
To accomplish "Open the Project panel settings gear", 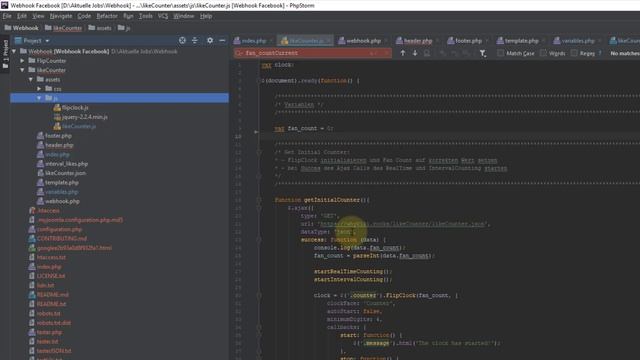I will (x=210, y=40).
